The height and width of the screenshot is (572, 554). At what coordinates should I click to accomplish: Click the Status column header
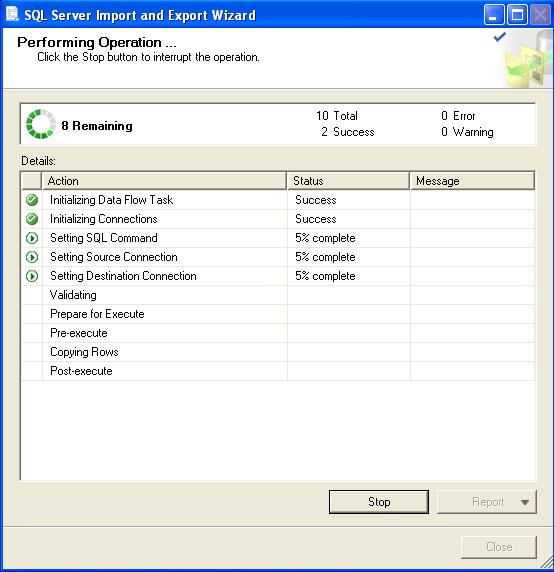[348, 181]
